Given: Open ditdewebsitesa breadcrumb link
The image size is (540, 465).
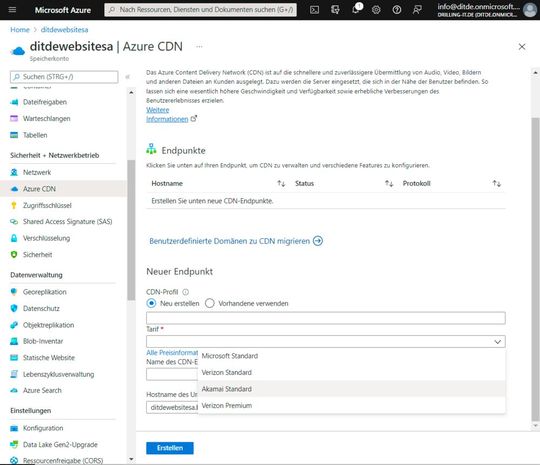Looking at the screenshot, I should (64, 30).
